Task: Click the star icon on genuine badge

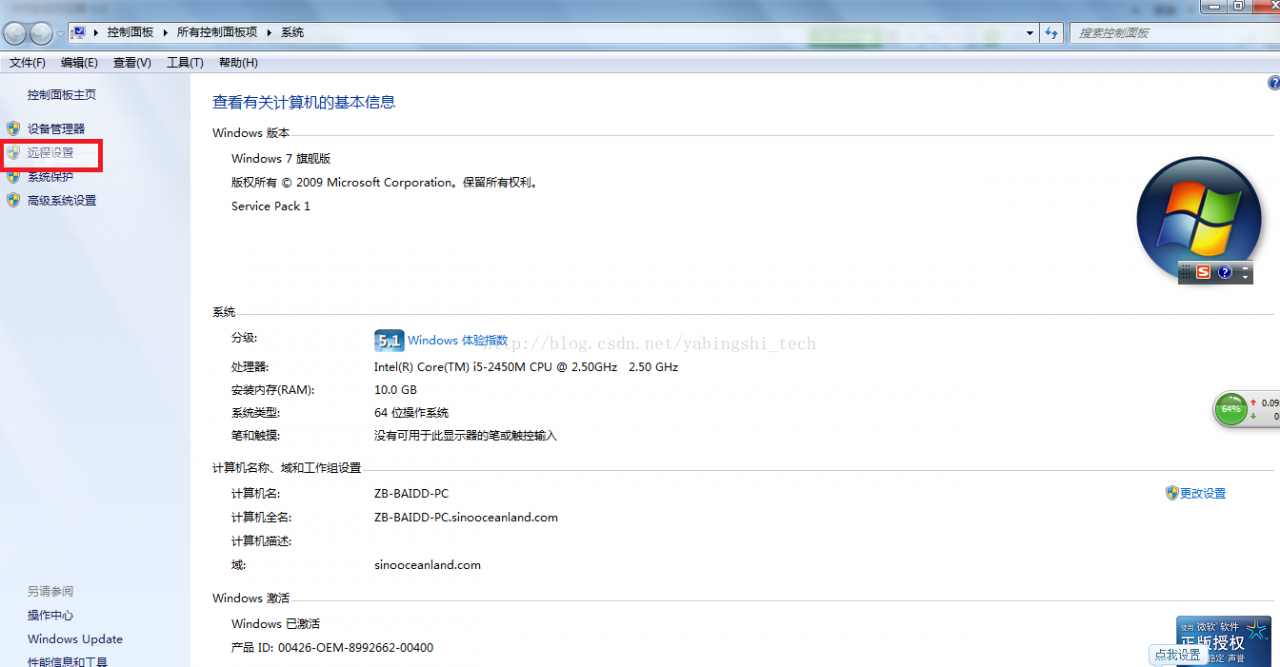Action: 1255,628
